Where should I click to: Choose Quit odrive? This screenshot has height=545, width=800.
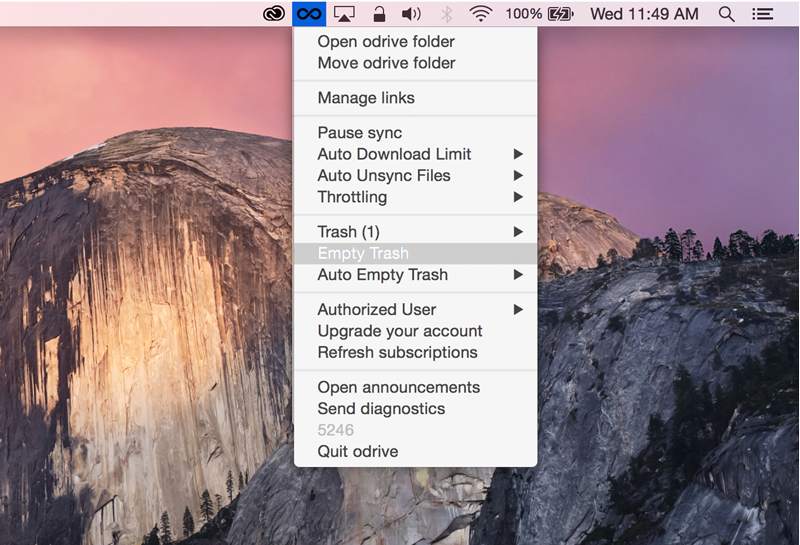415,452
